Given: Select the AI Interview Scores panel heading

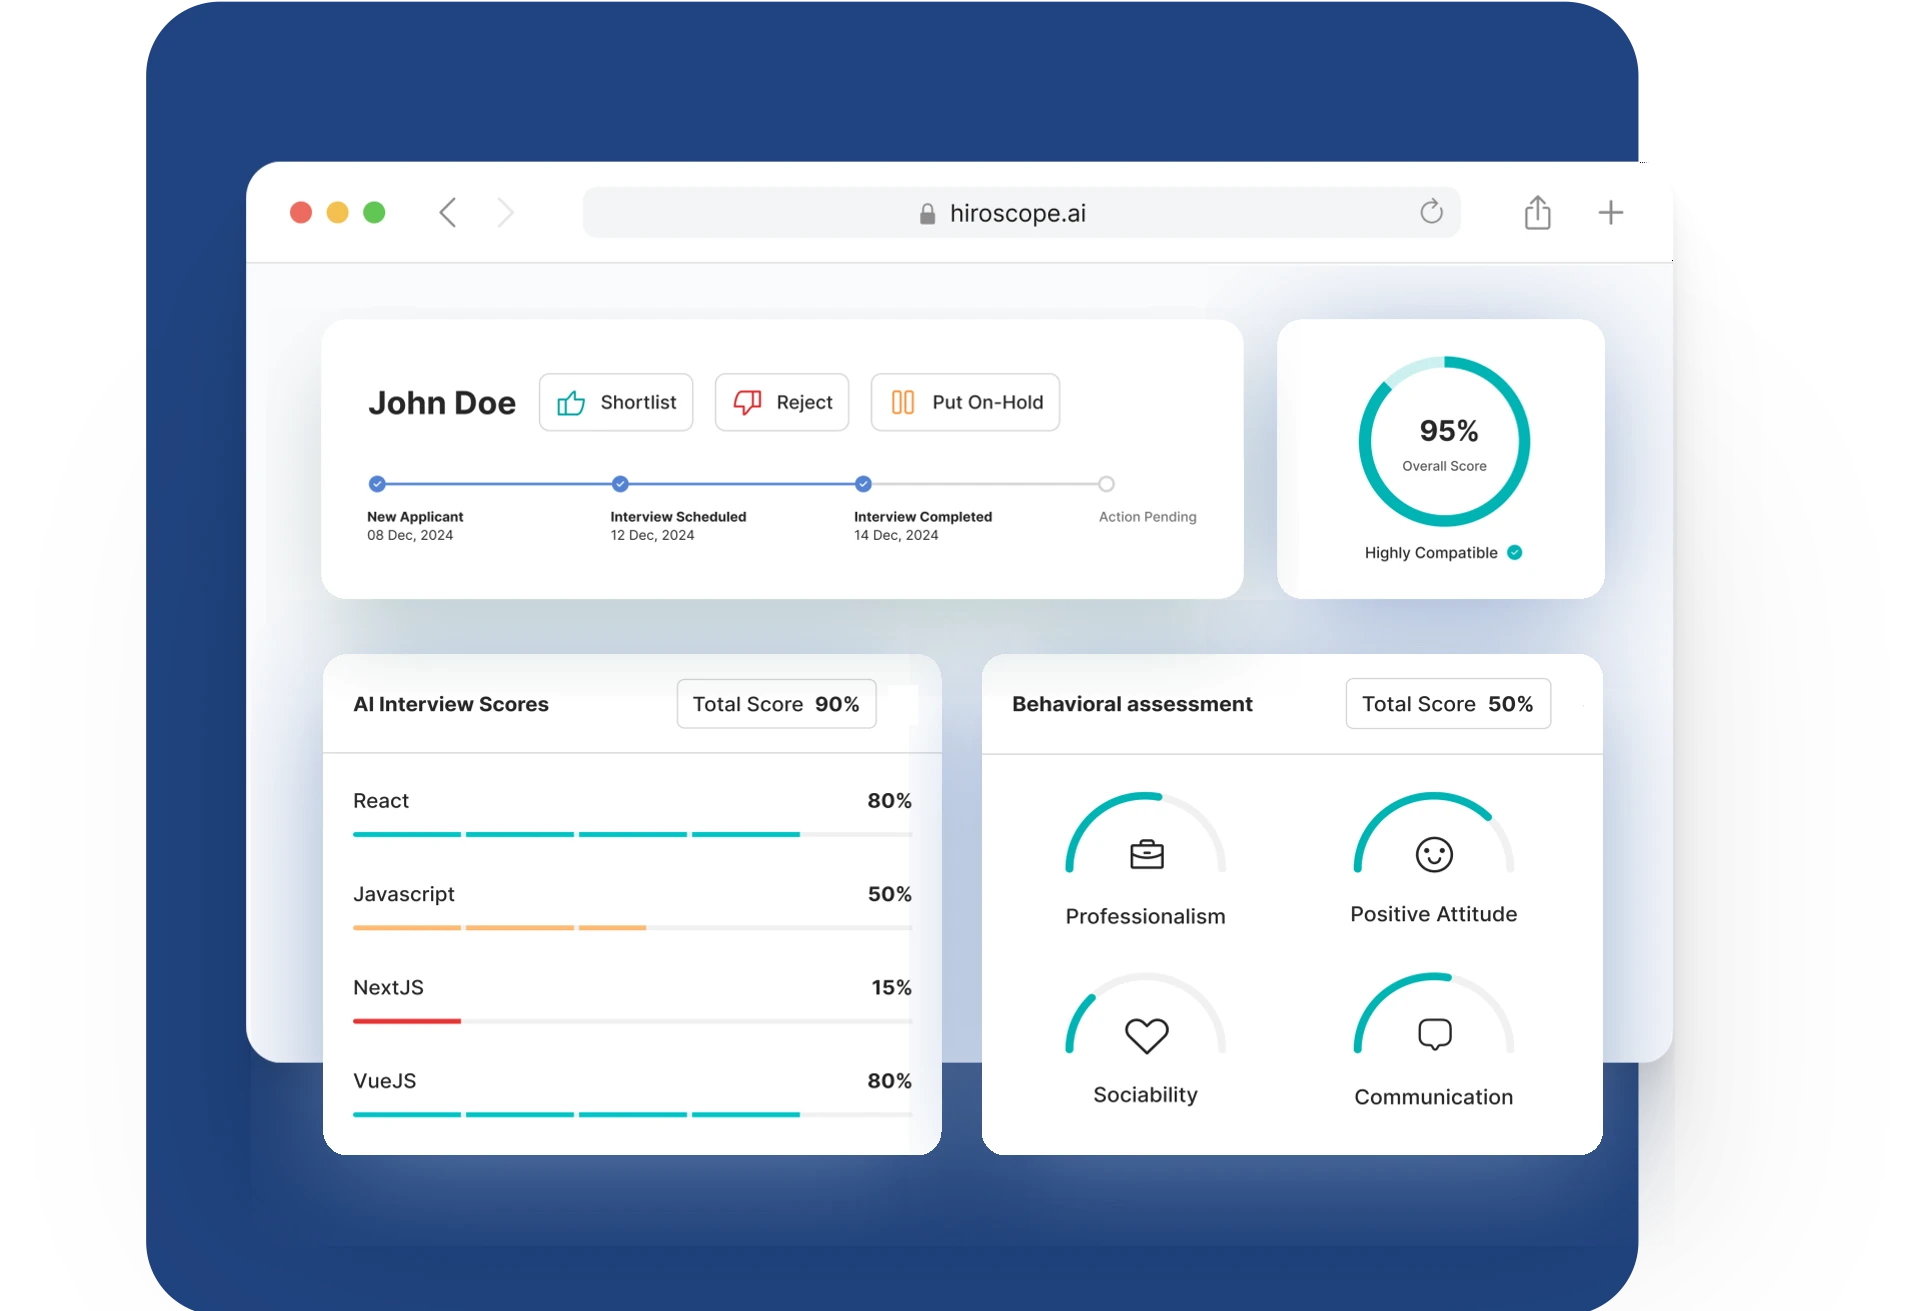Looking at the screenshot, I should pos(450,703).
